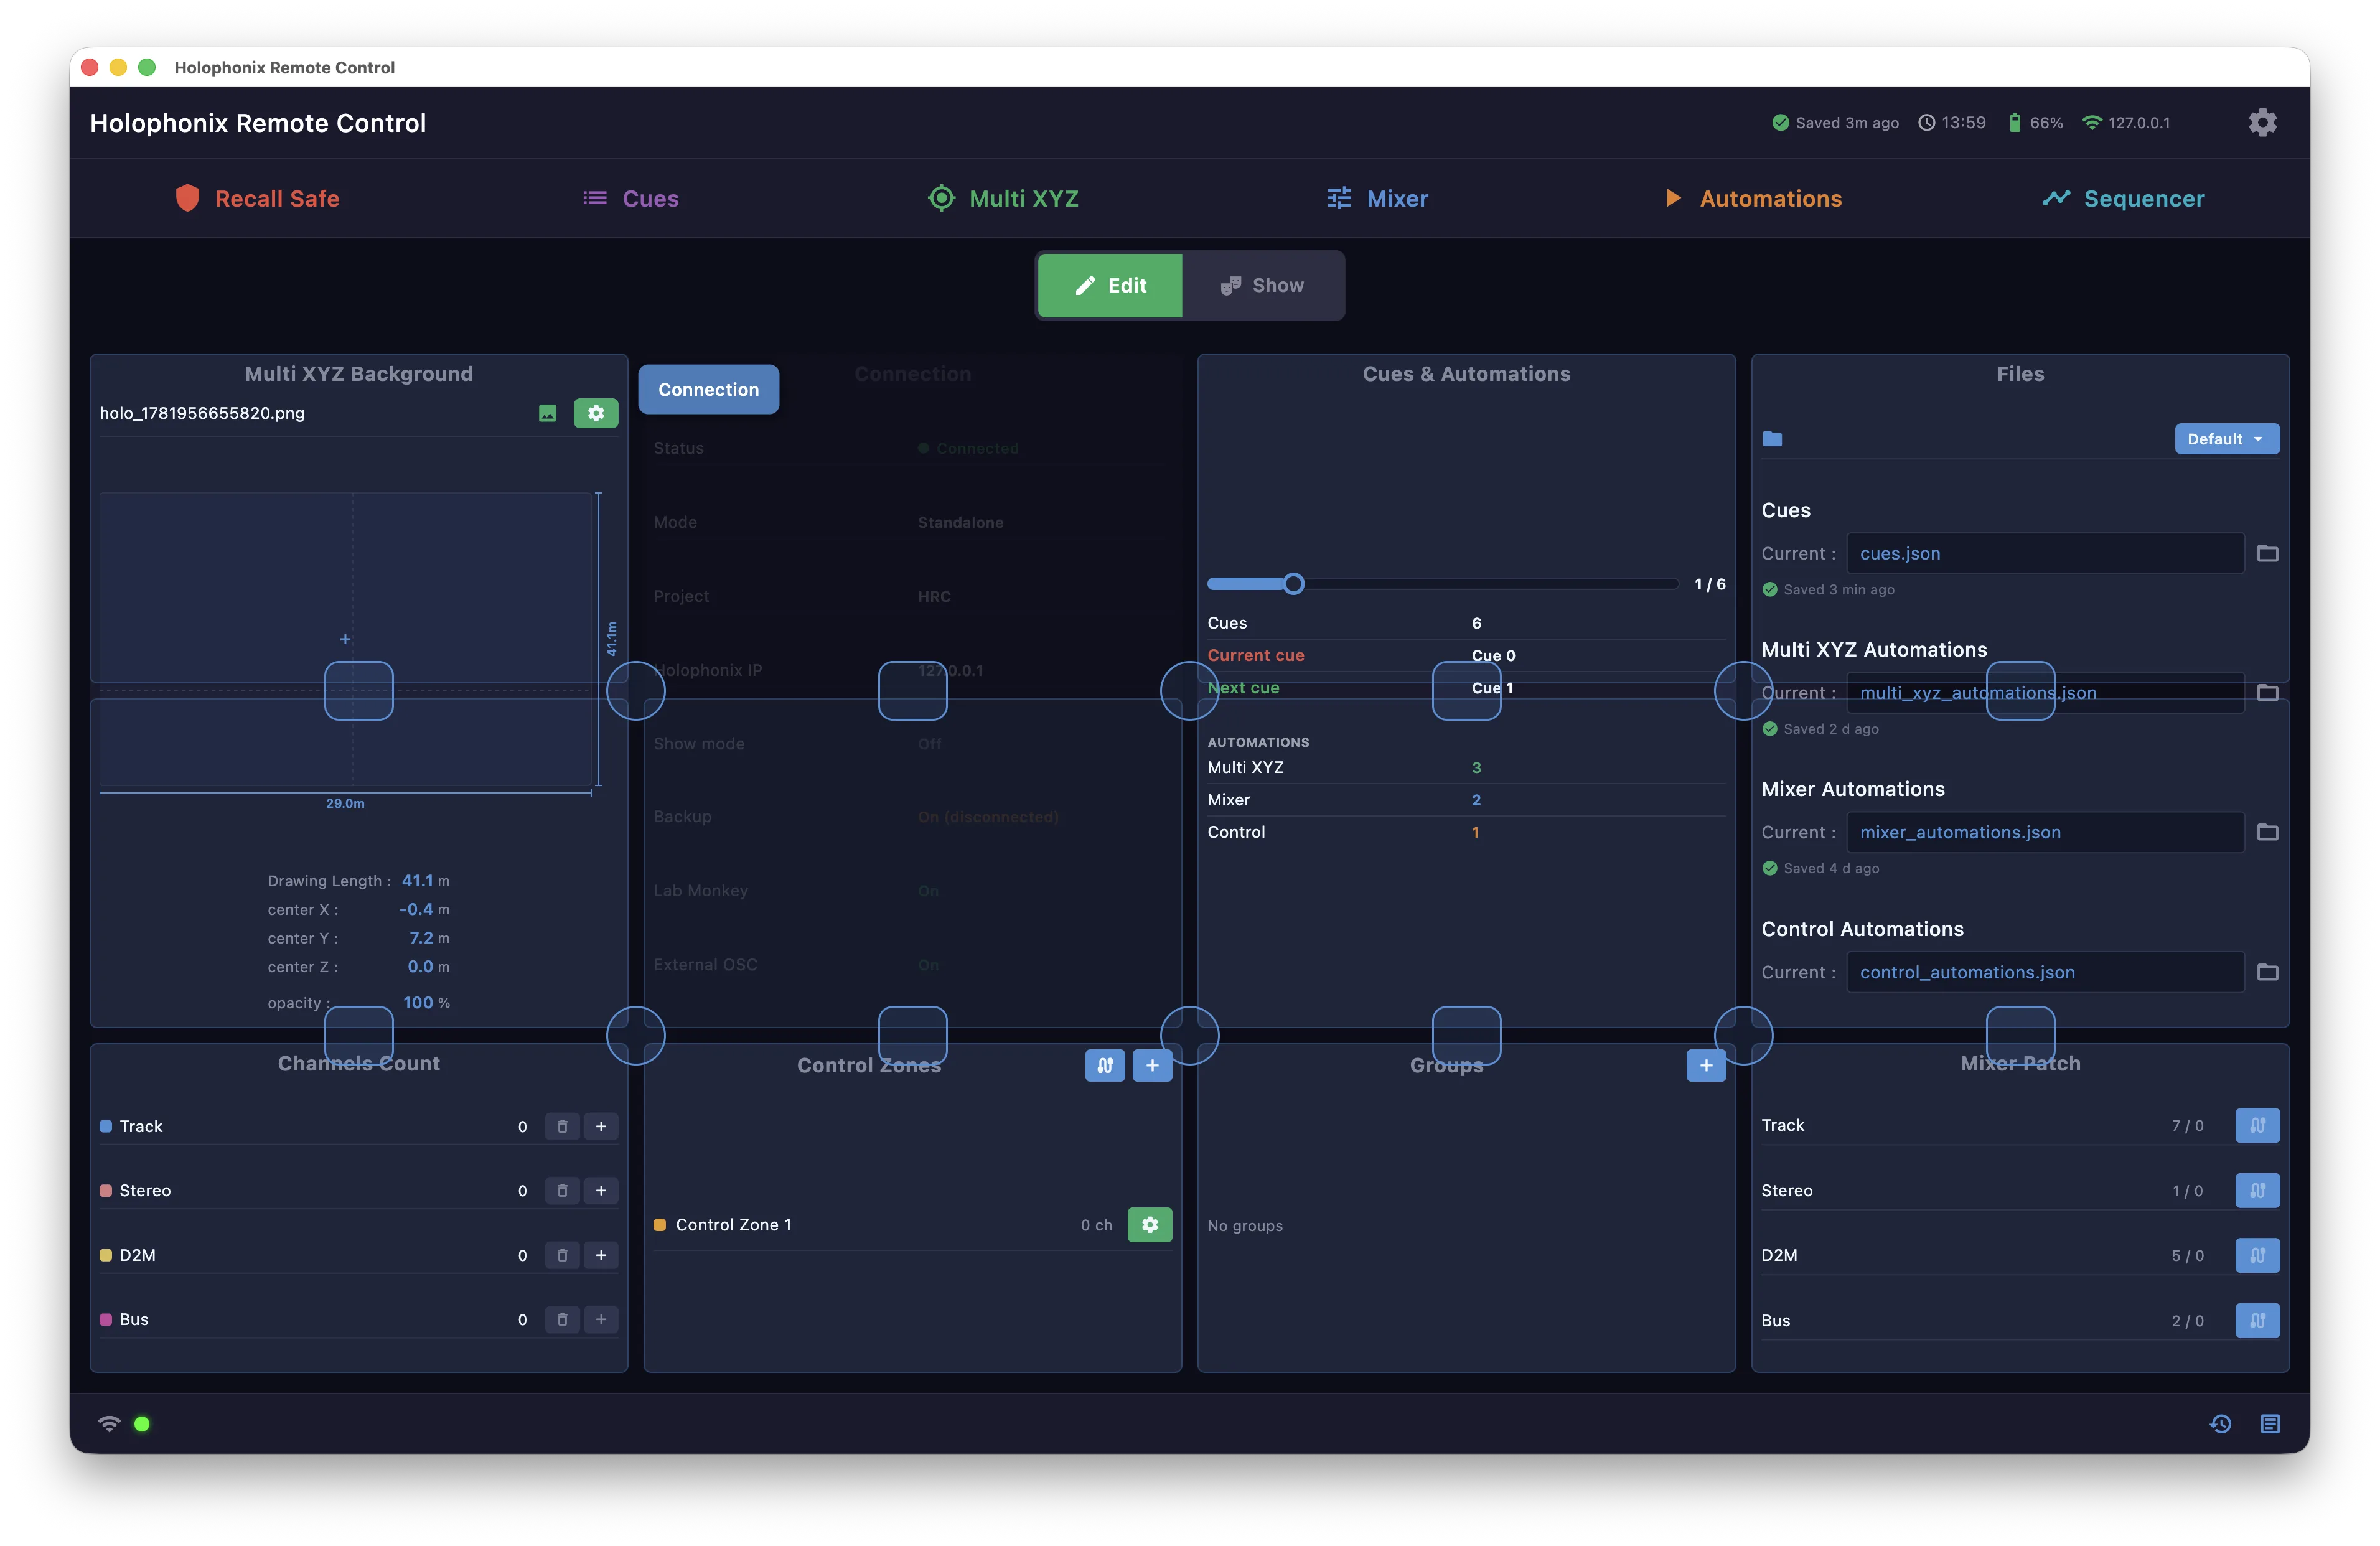Add a Bus channel
This screenshot has height=1546, width=2380.
tap(601, 1319)
